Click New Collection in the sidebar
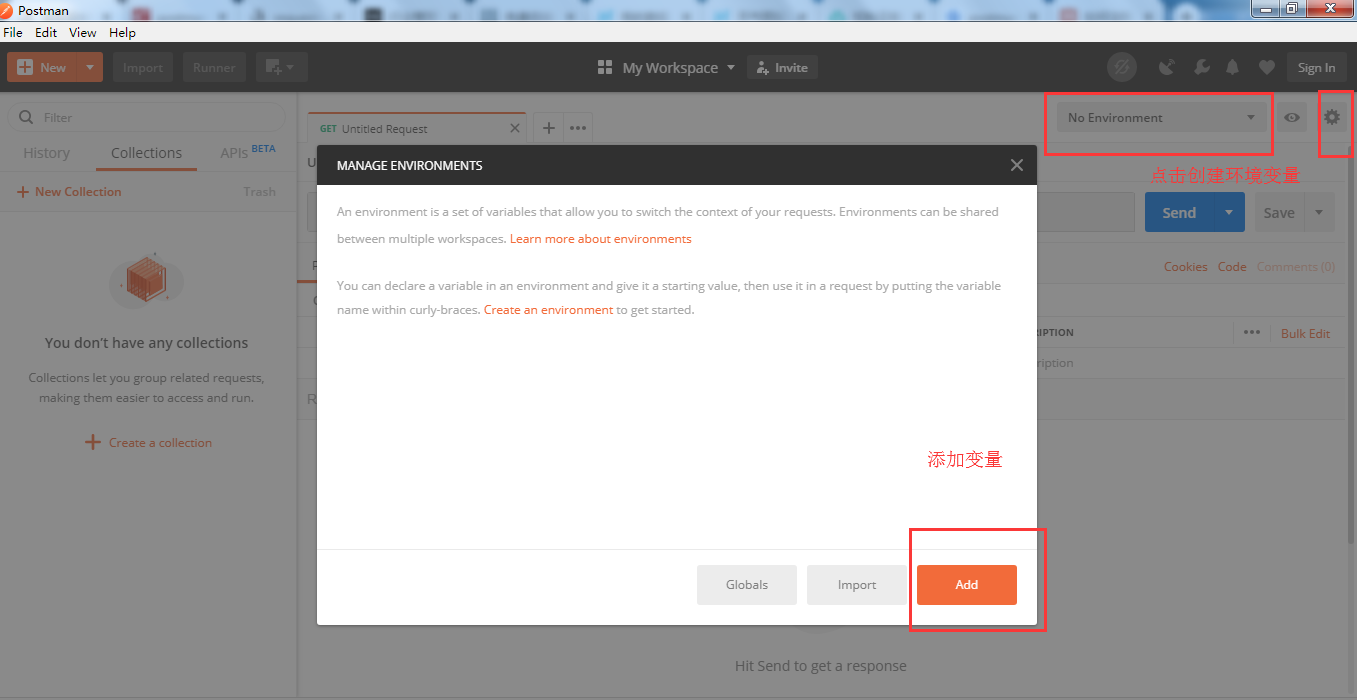The height and width of the screenshot is (700, 1357). [x=69, y=192]
